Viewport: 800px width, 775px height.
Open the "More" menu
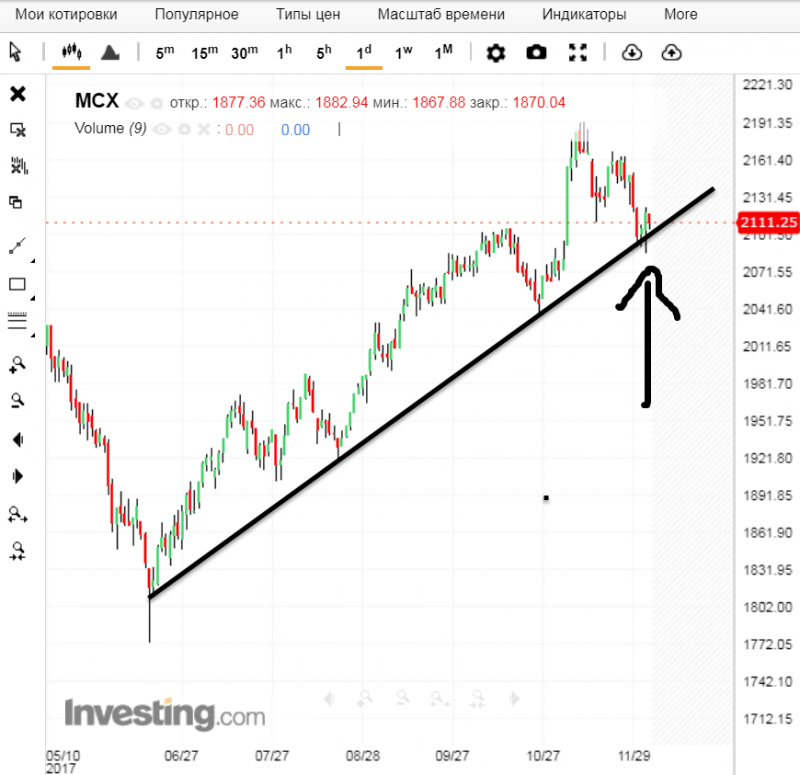(680, 15)
